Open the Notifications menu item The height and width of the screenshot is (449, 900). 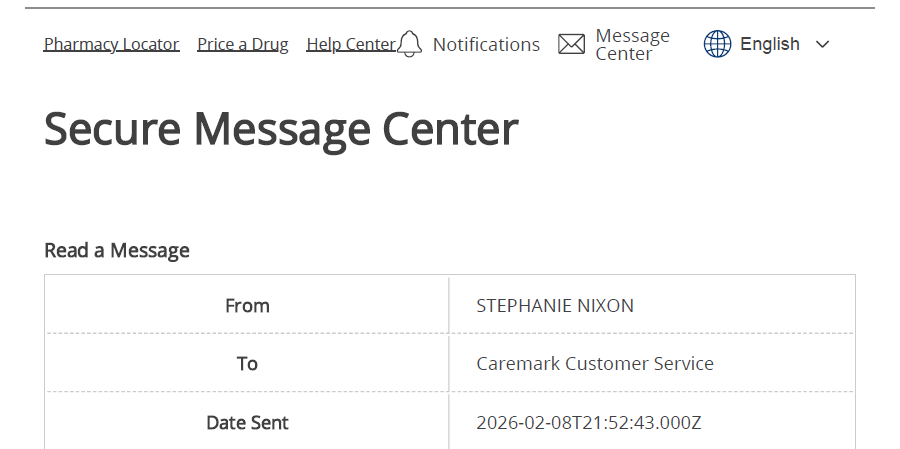[486, 44]
